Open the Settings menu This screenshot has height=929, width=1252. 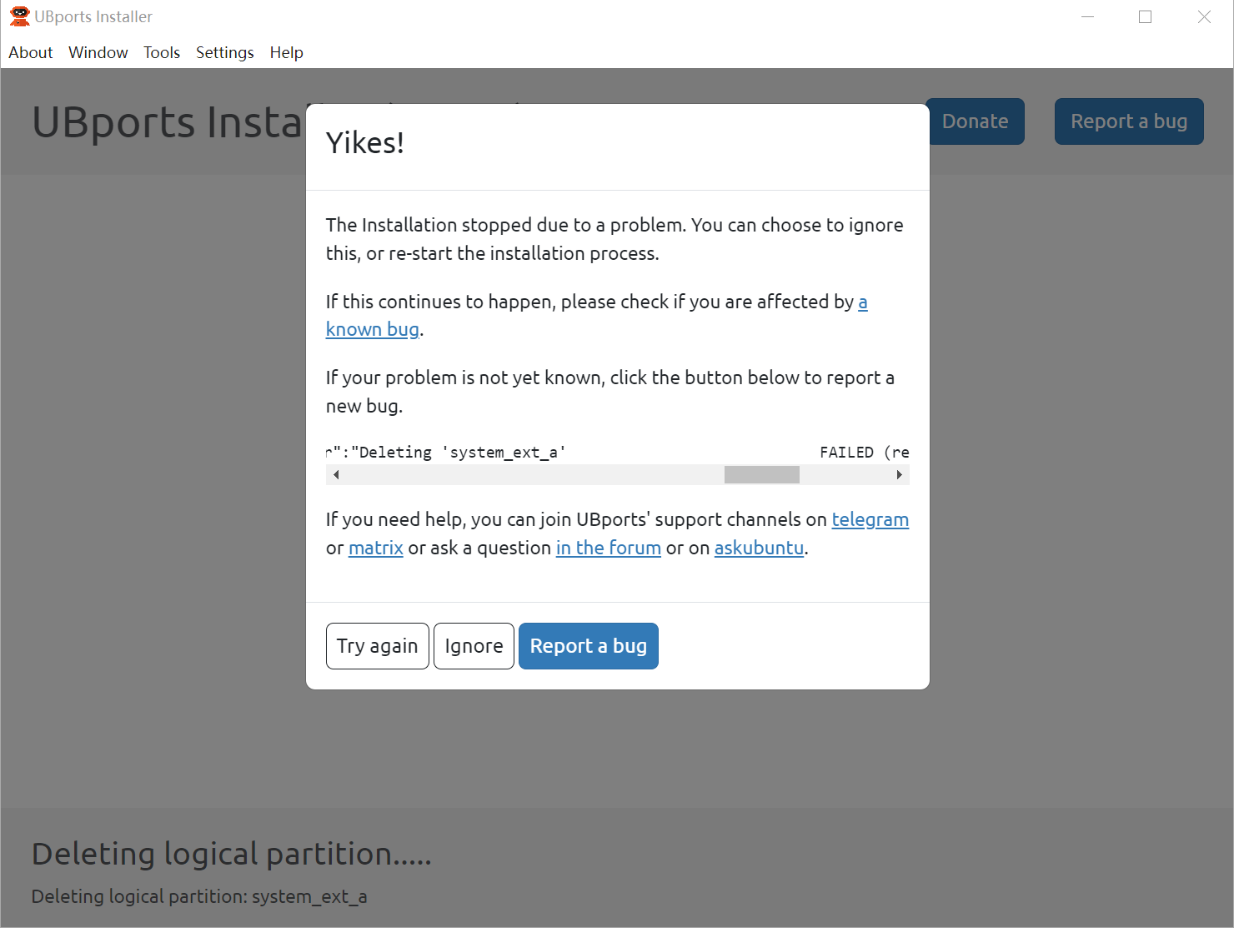tap(225, 52)
